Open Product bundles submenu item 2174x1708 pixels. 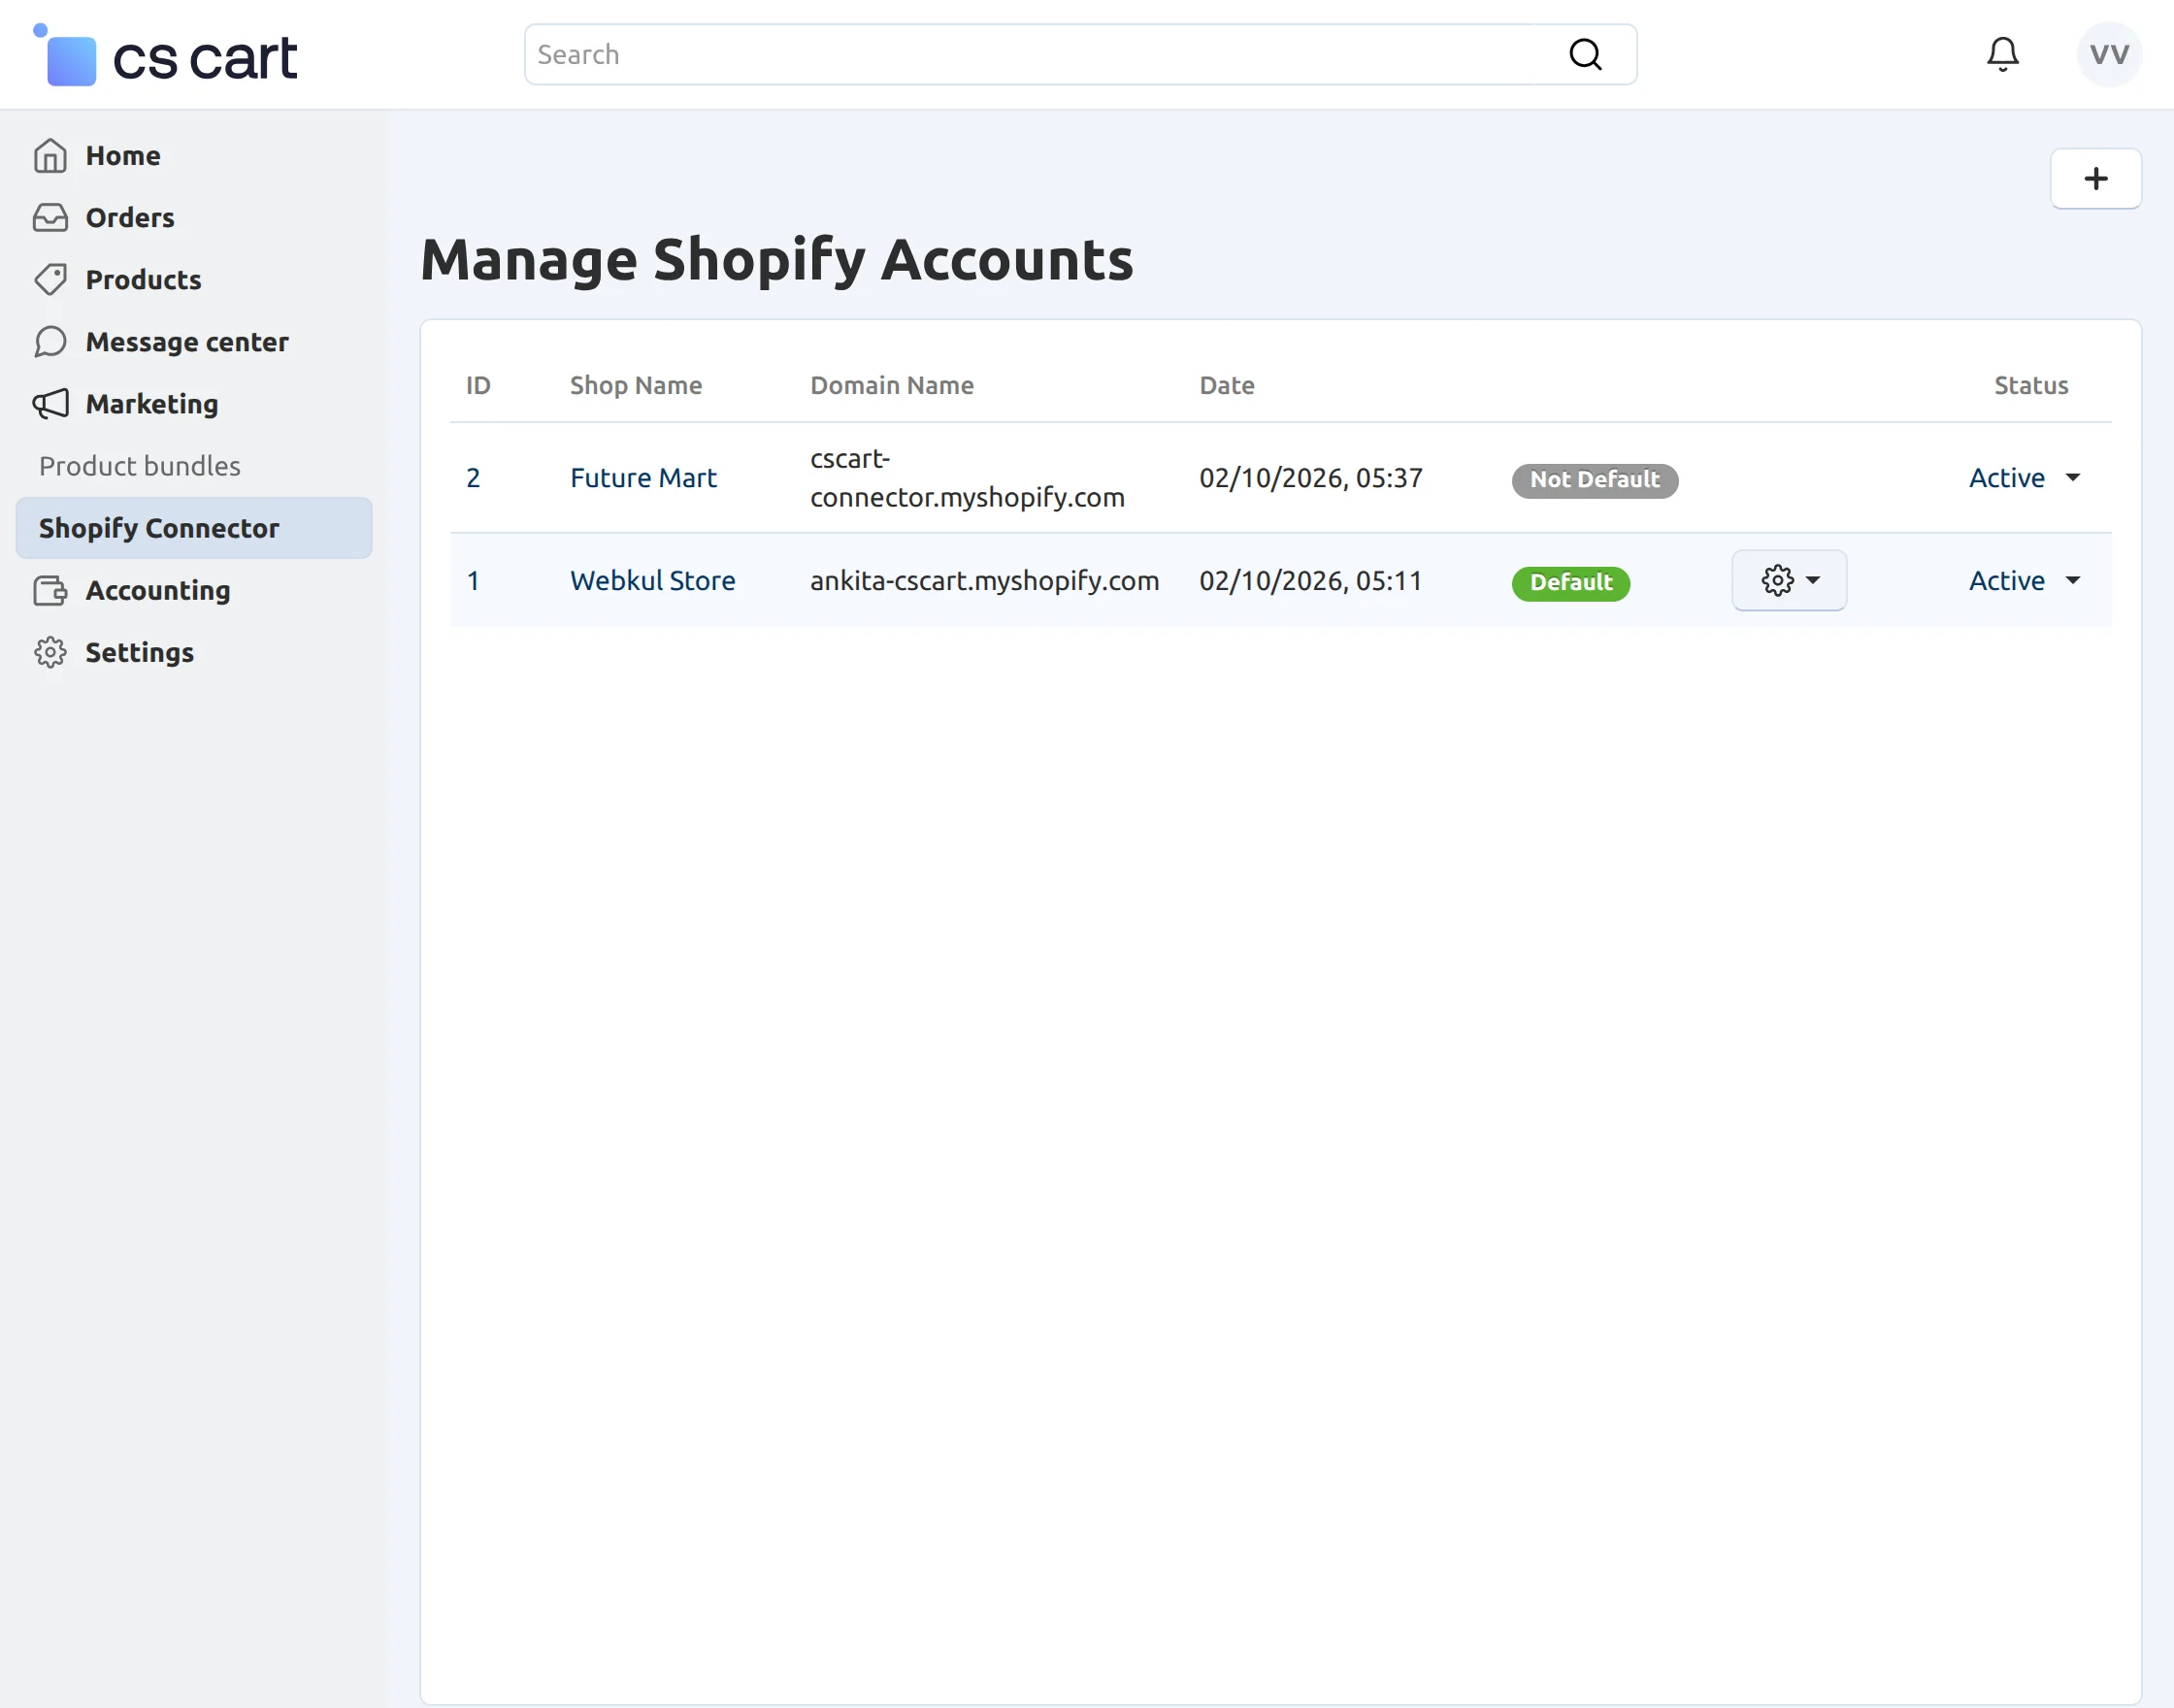[140, 466]
